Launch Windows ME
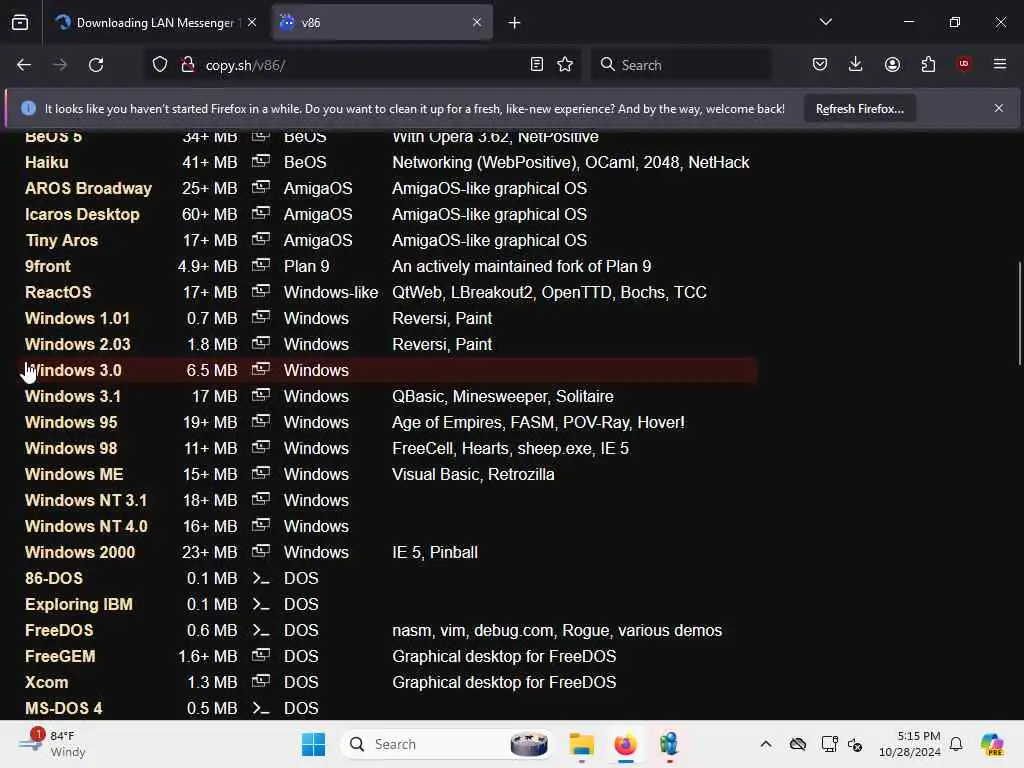This screenshot has height=768, width=1024. point(74,475)
